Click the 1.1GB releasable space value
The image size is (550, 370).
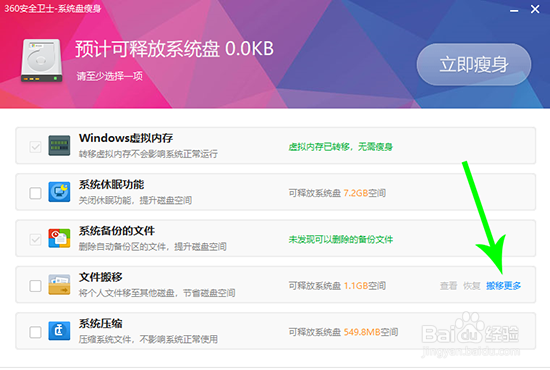click(356, 286)
